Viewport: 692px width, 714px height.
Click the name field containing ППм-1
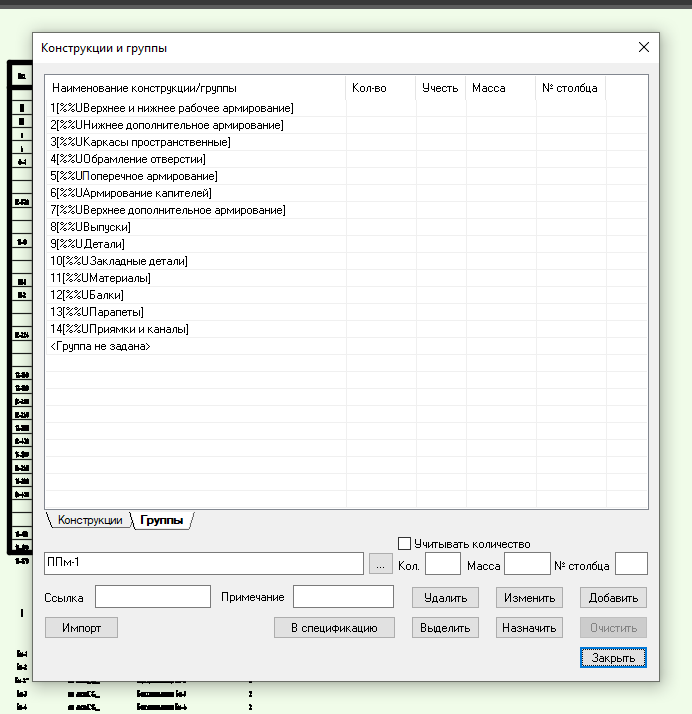(204, 563)
